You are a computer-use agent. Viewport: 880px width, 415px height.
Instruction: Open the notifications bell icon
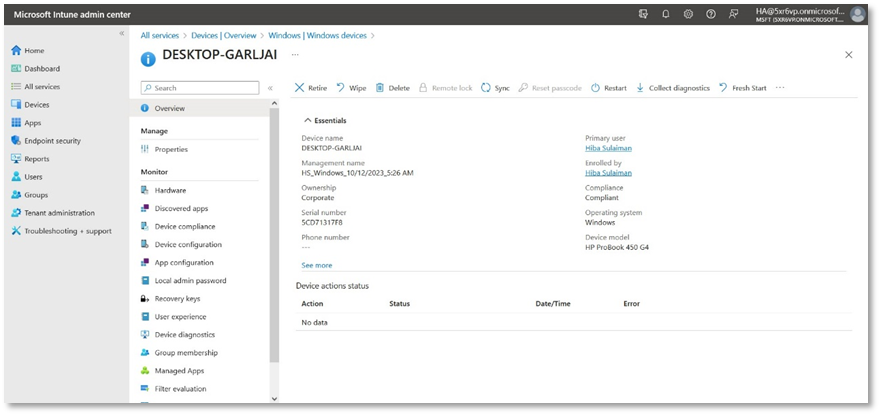[666, 14]
